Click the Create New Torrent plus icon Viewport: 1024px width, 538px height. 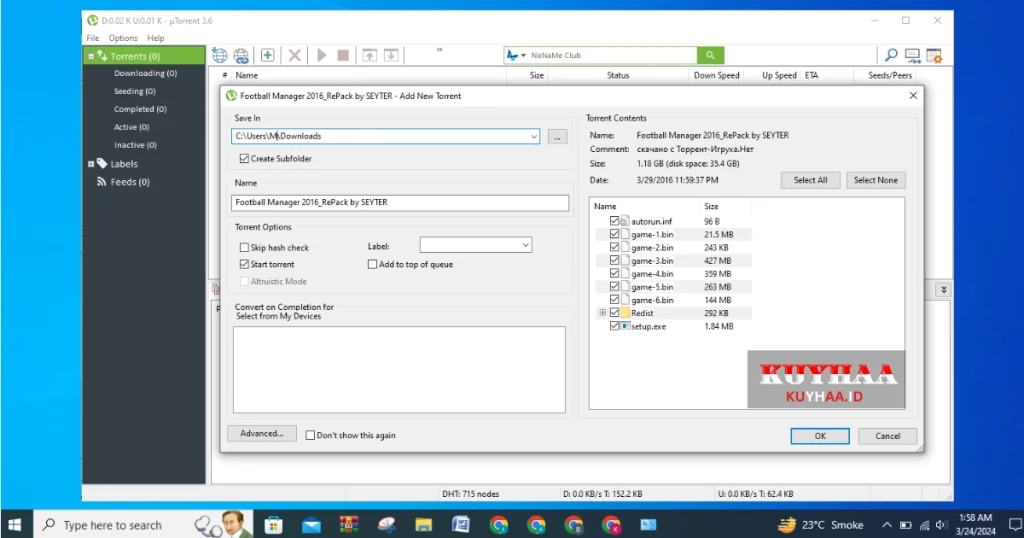click(267, 55)
